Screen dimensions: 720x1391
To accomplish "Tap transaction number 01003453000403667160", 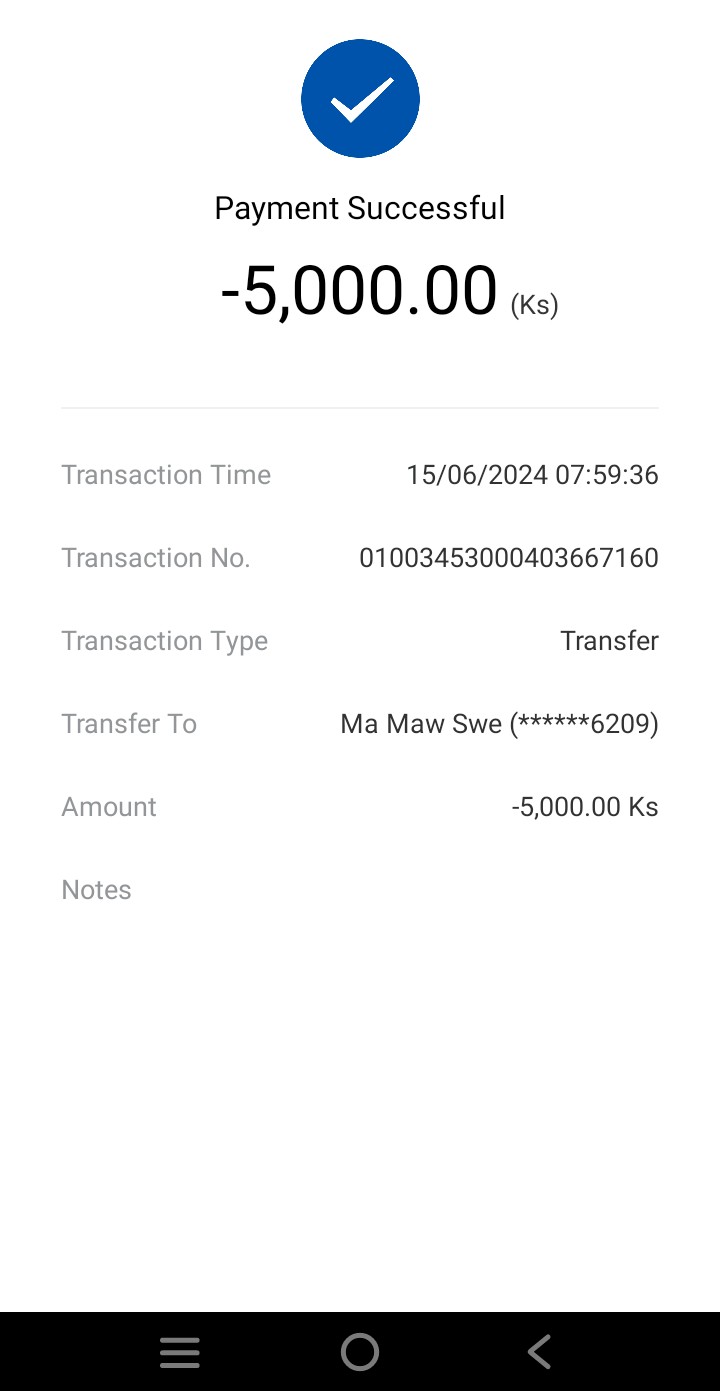I will point(509,558).
